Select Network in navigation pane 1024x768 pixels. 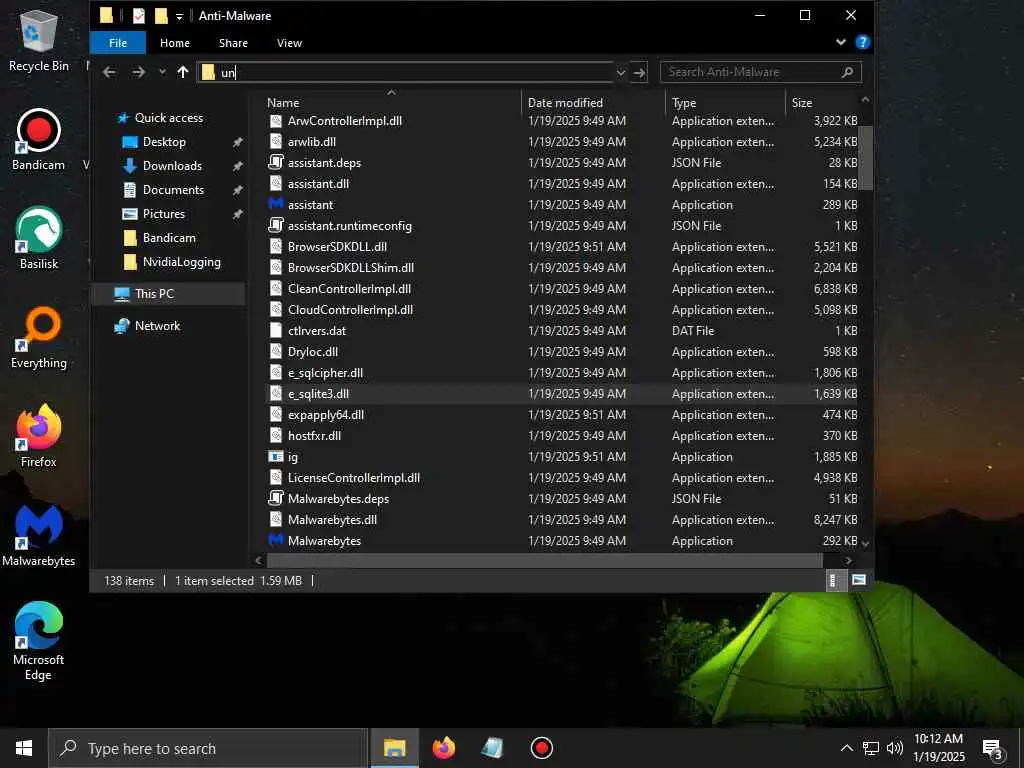tap(157, 326)
